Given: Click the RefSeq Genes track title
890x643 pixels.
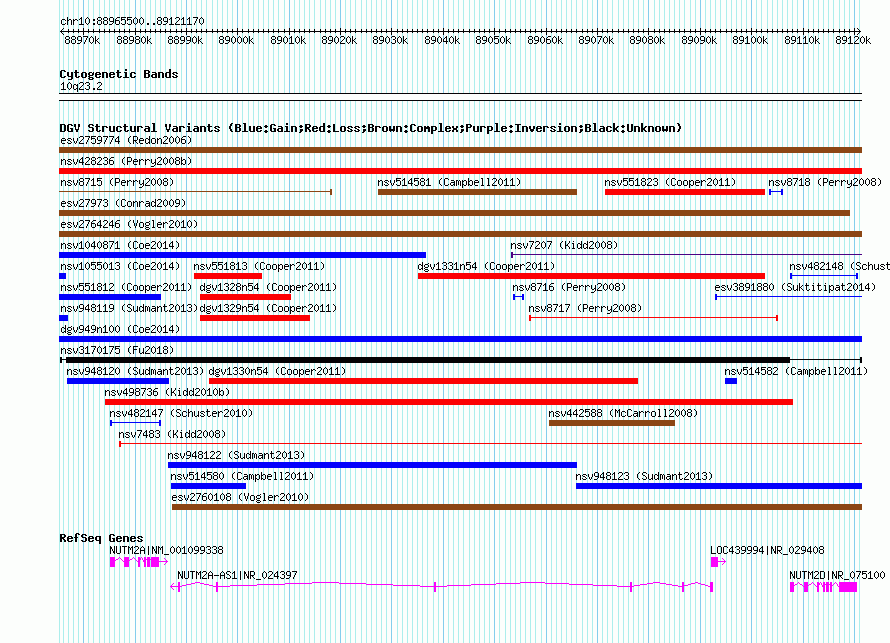Looking at the screenshot, I should pos(102,538).
